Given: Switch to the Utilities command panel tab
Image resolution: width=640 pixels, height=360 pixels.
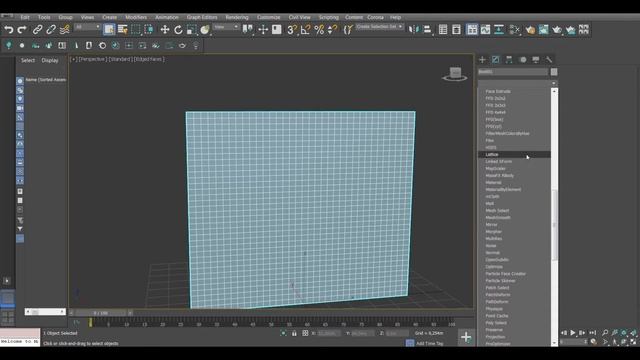Looking at the screenshot, I should (549, 60).
